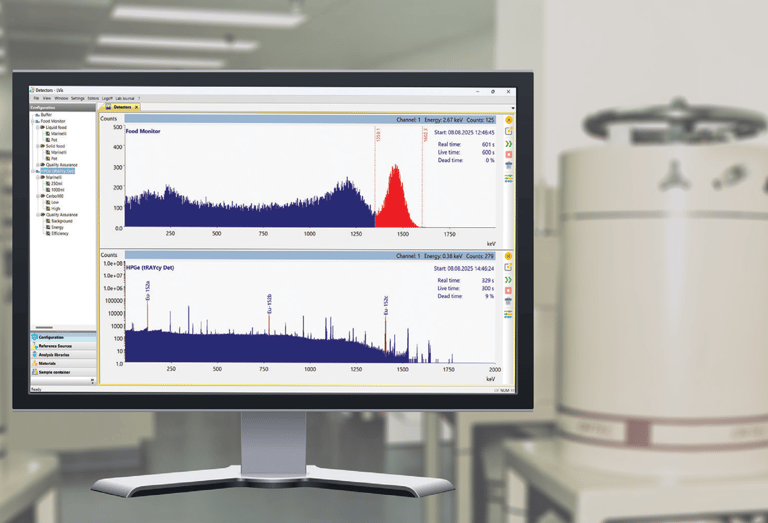The width and height of the screenshot is (768, 523).
Task: Click the Reference Sources icon
Action: click(x=35, y=346)
